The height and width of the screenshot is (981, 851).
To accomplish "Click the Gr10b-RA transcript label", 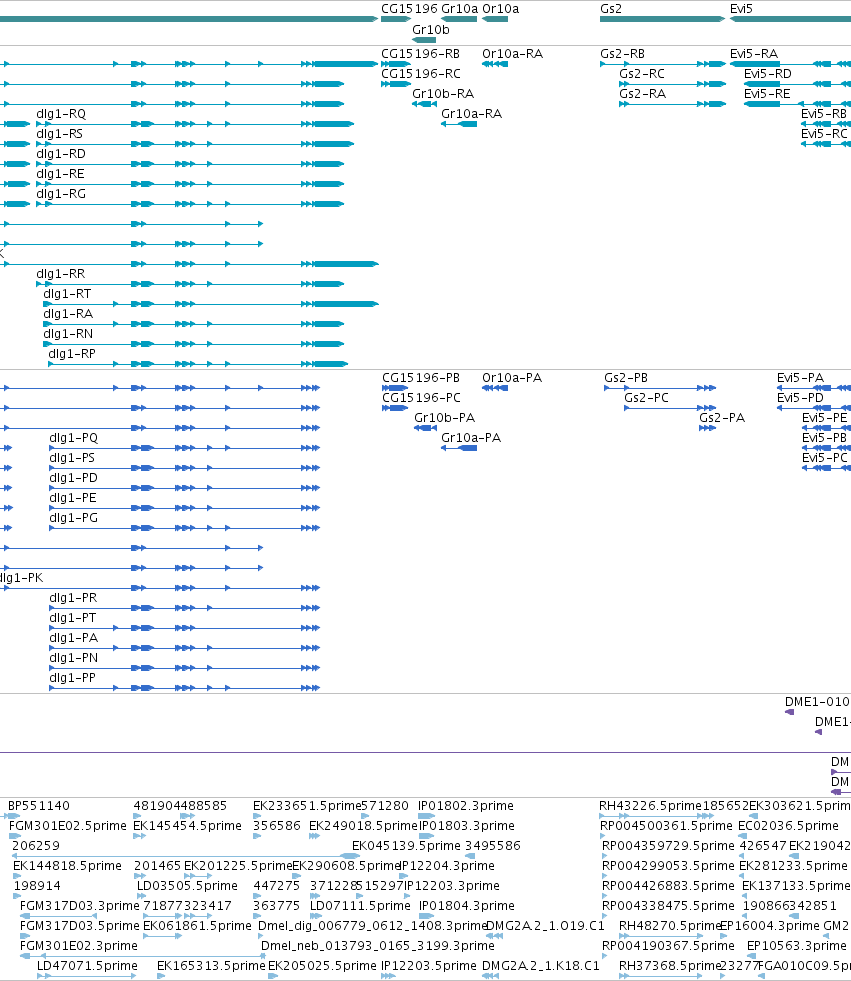I will (443, 94).
